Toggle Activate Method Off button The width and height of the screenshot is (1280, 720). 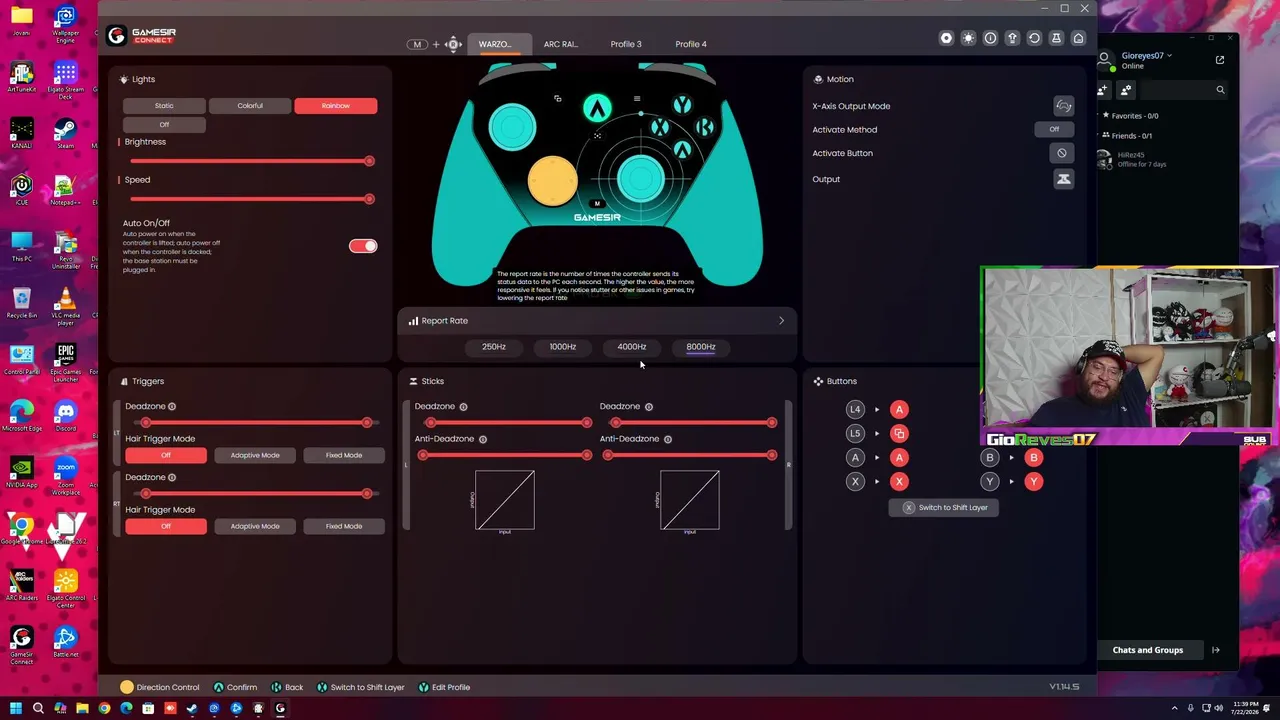1054,129
